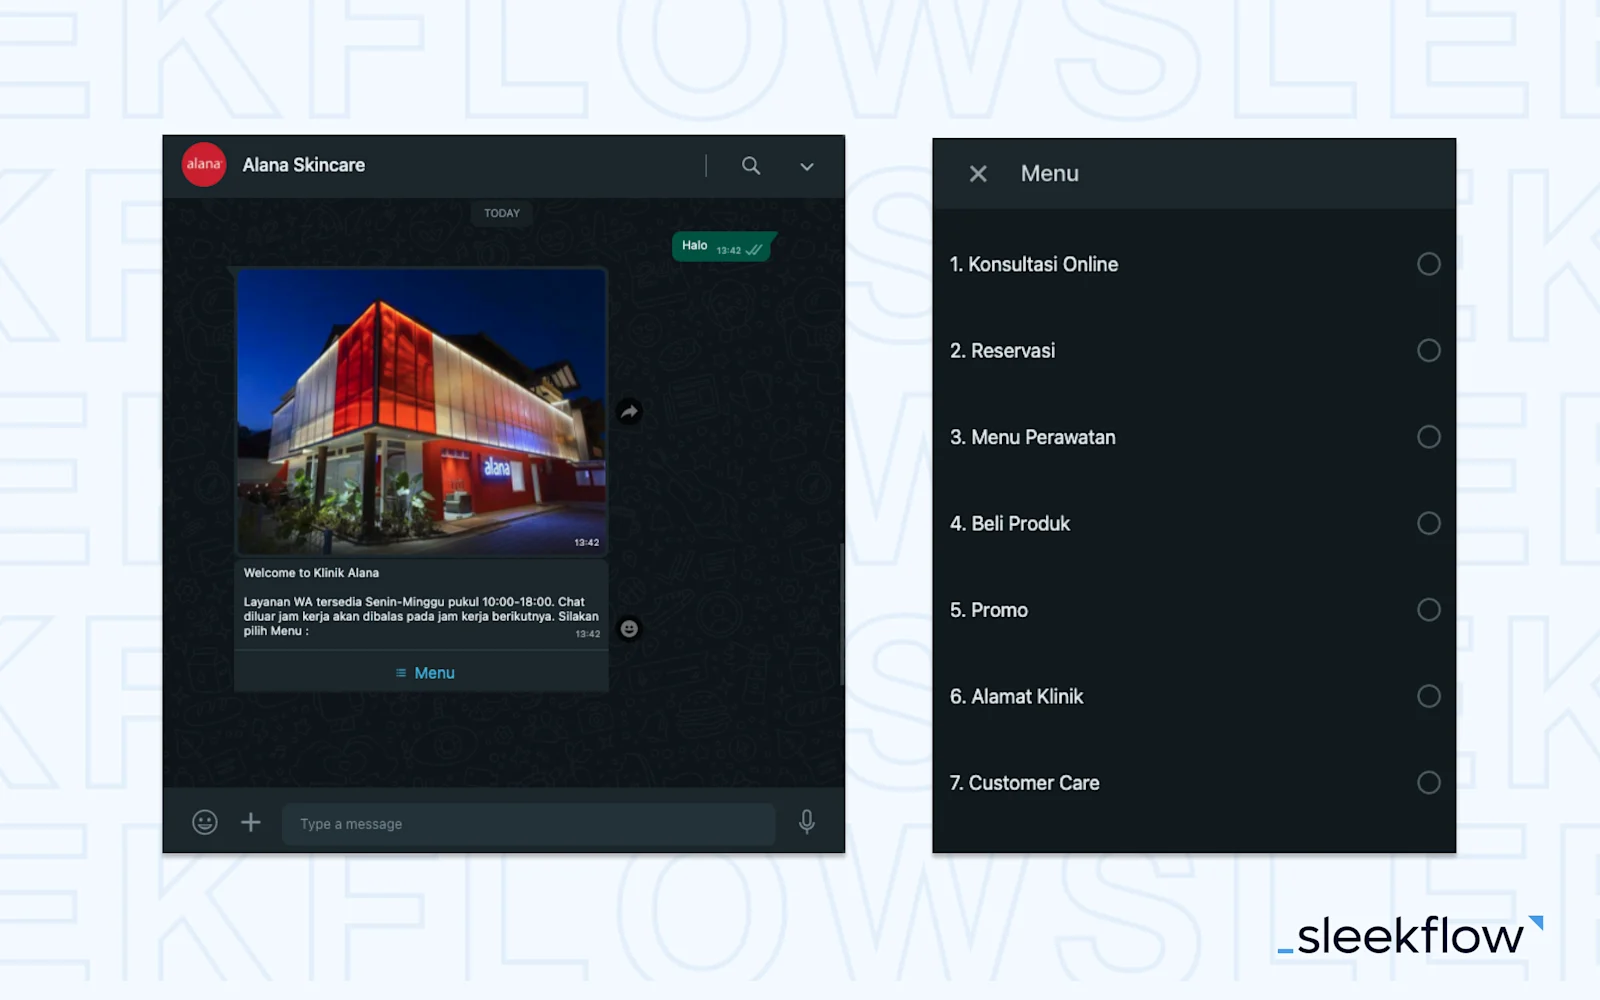React to the welcome message with emoji
Viewport: 1600px width, 1000px height.
[629, 628]
